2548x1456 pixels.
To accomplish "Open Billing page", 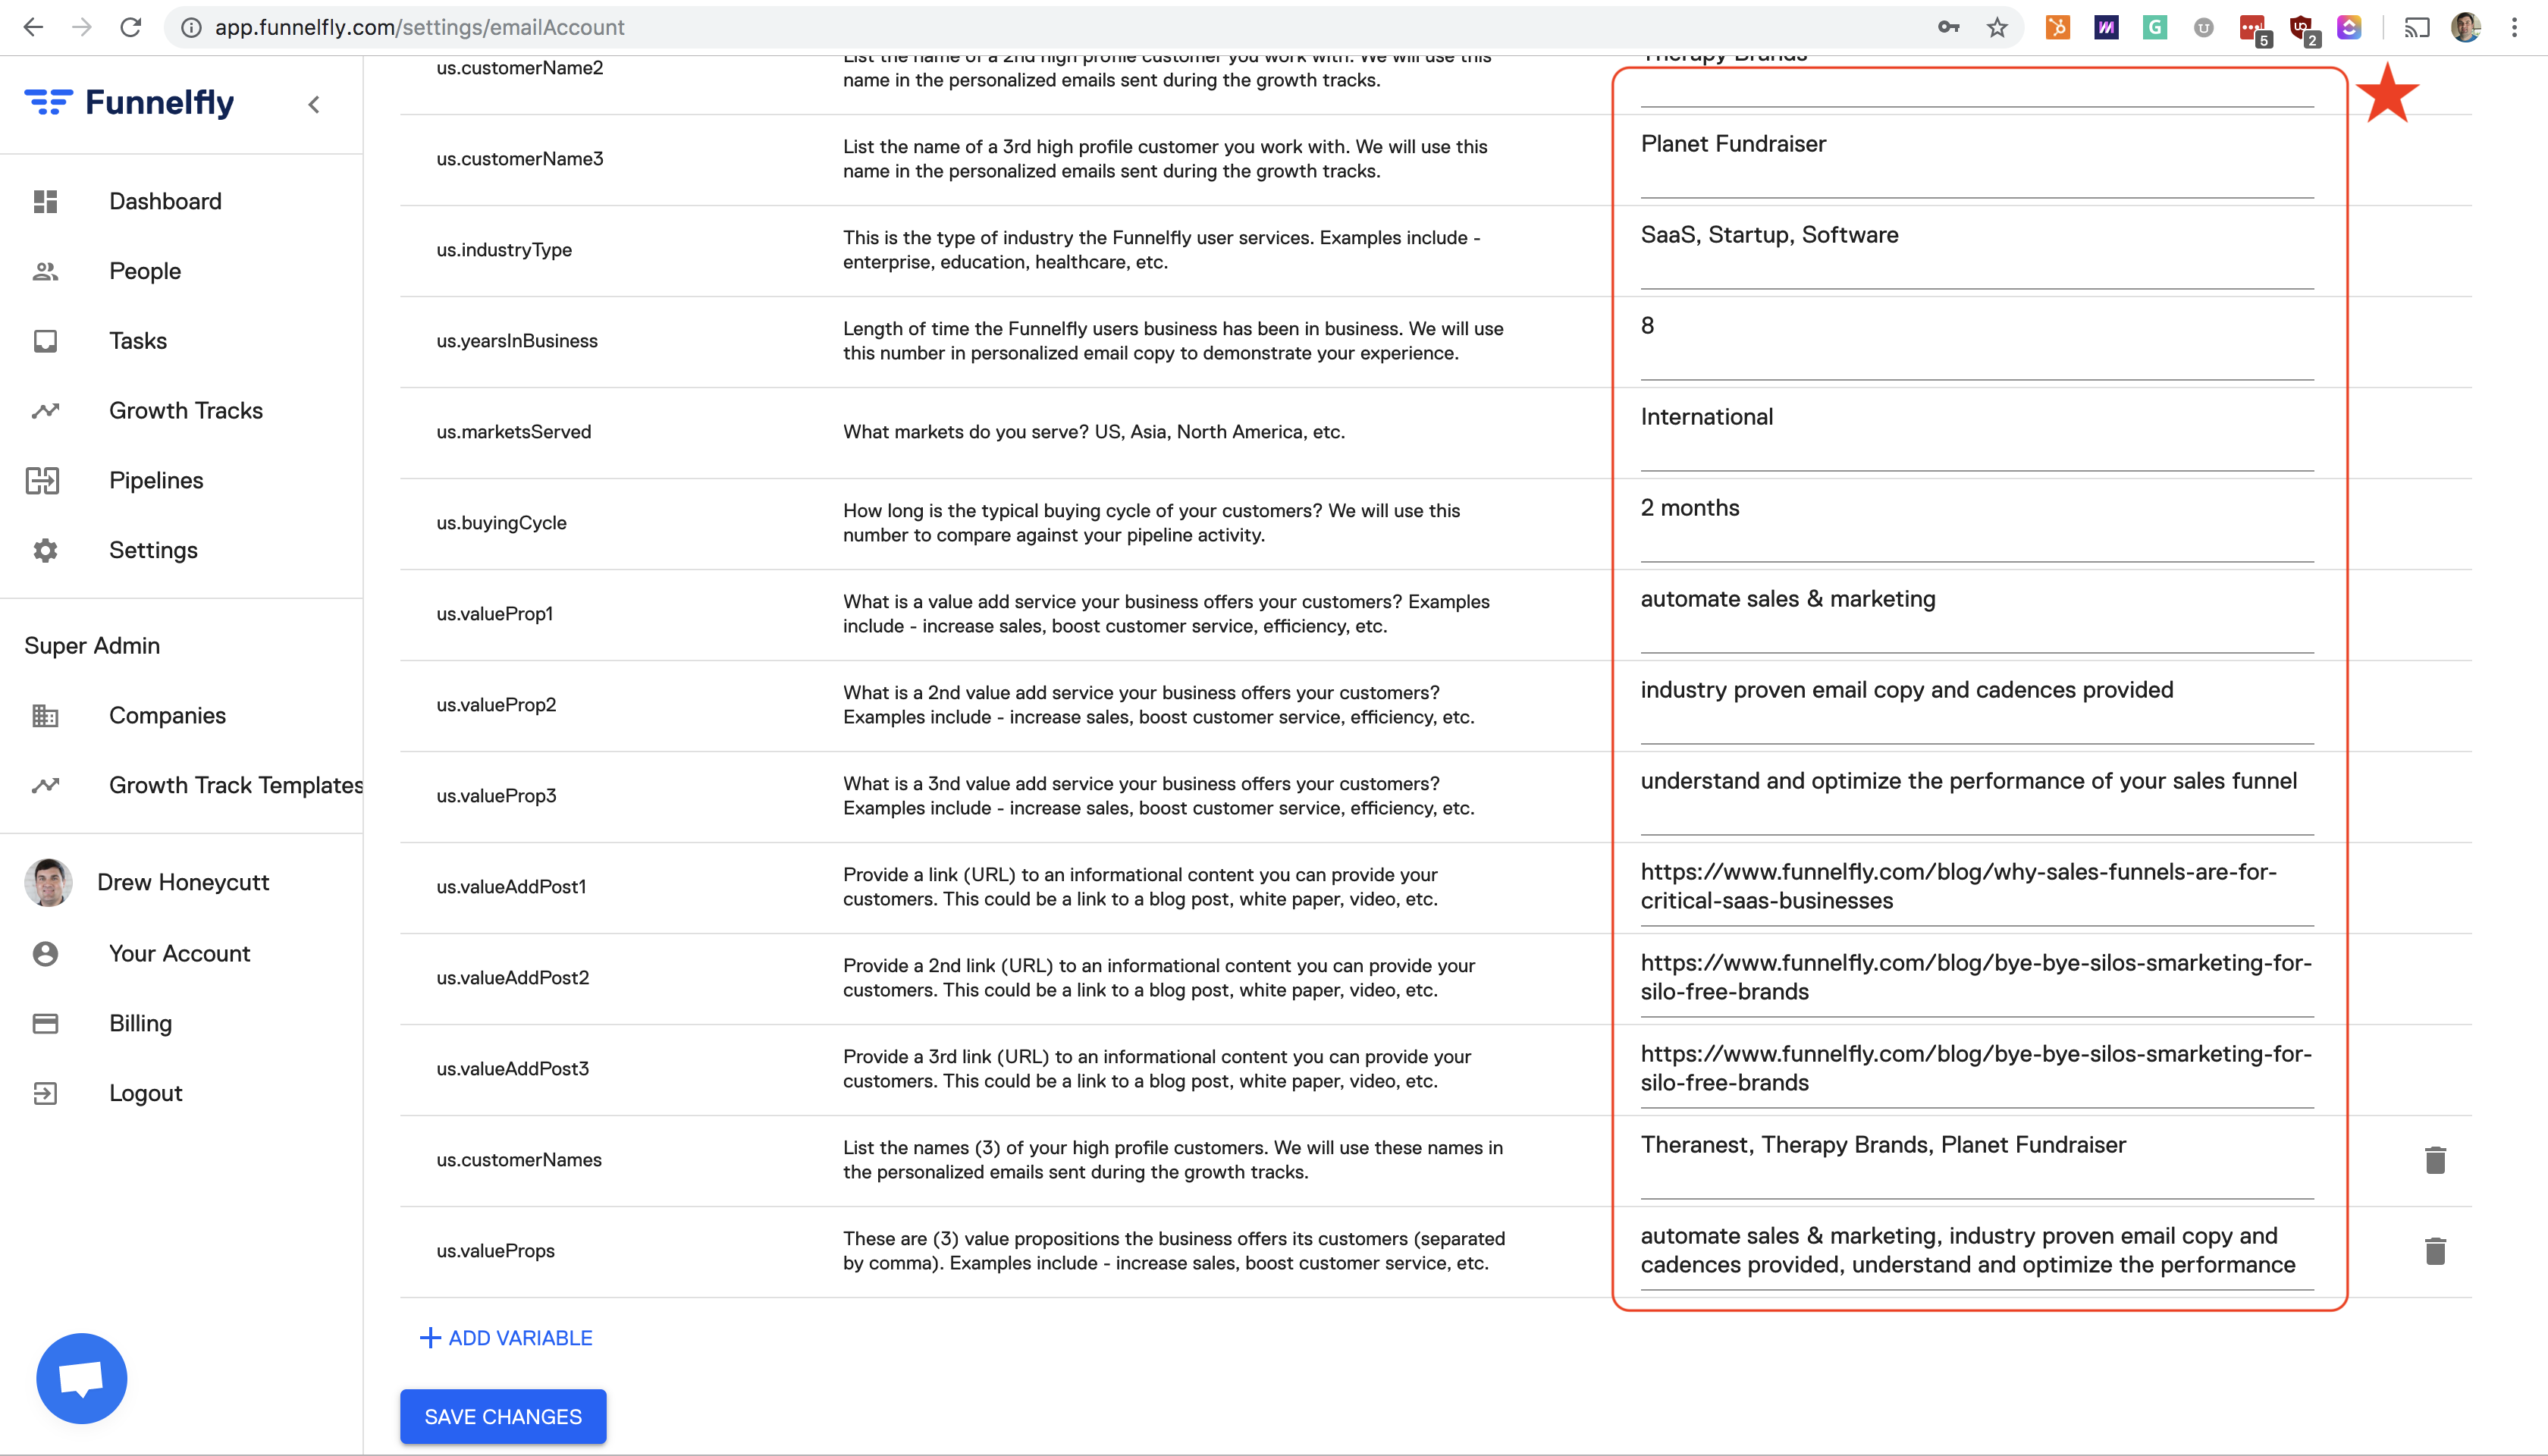I will [x=141, y=1023].
